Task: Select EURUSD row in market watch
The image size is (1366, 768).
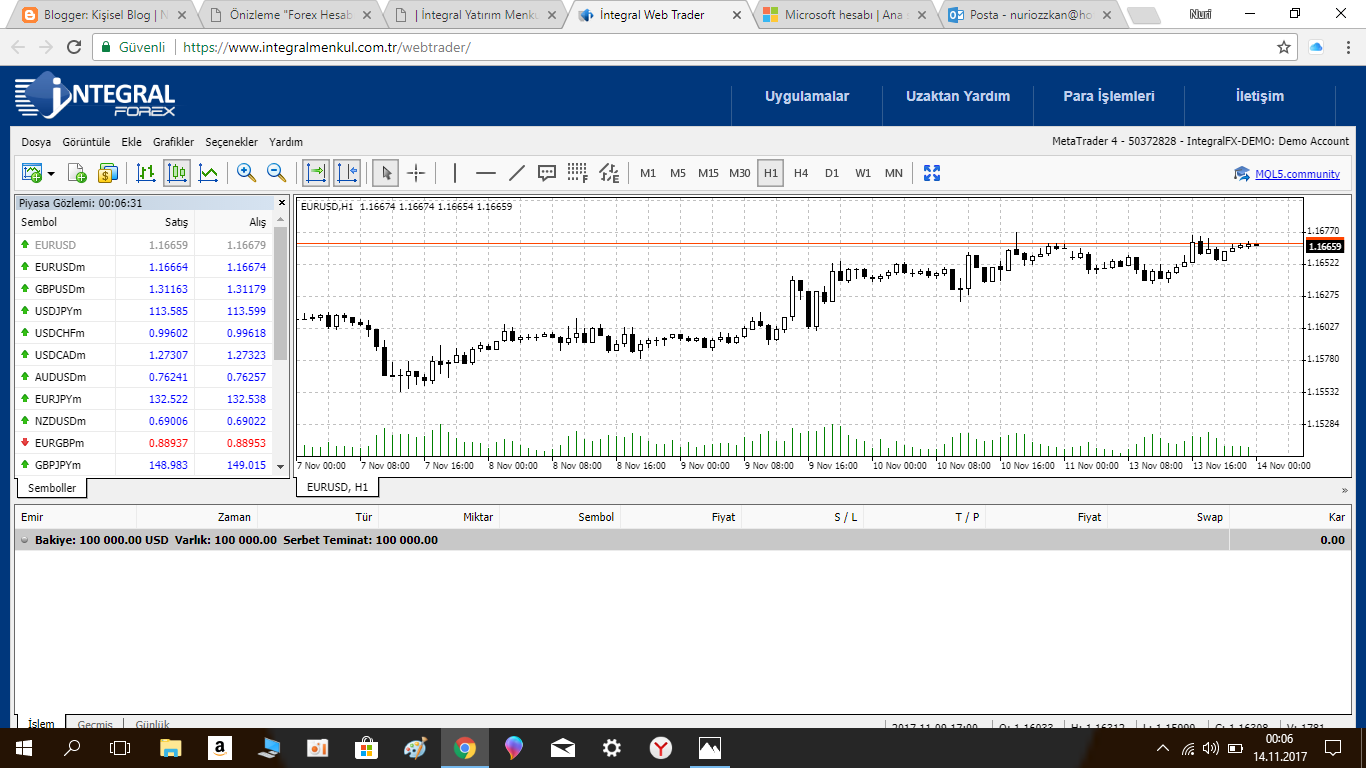Action: point(144,245)
